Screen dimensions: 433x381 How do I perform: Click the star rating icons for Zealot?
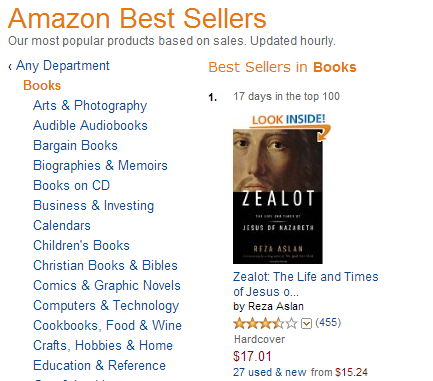[265, 323]
